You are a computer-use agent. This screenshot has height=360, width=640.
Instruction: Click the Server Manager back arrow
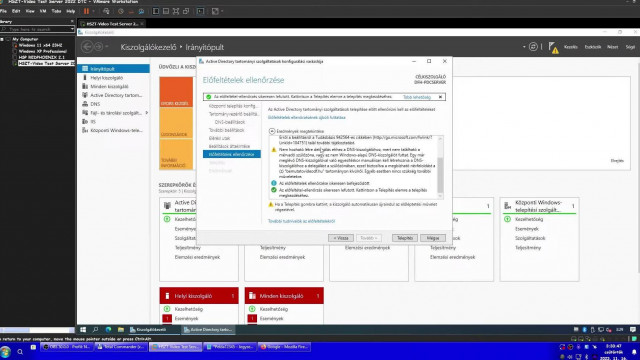click(87, 47)
